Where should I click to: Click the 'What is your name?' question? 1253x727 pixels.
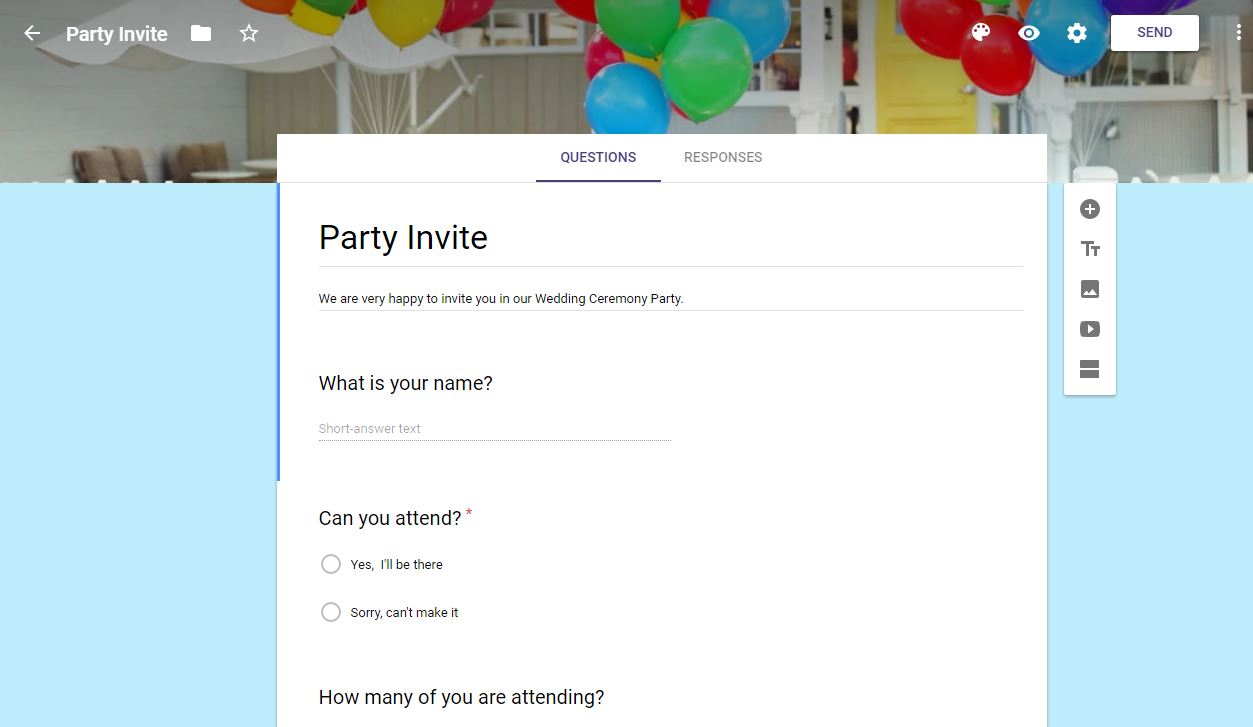405,383
